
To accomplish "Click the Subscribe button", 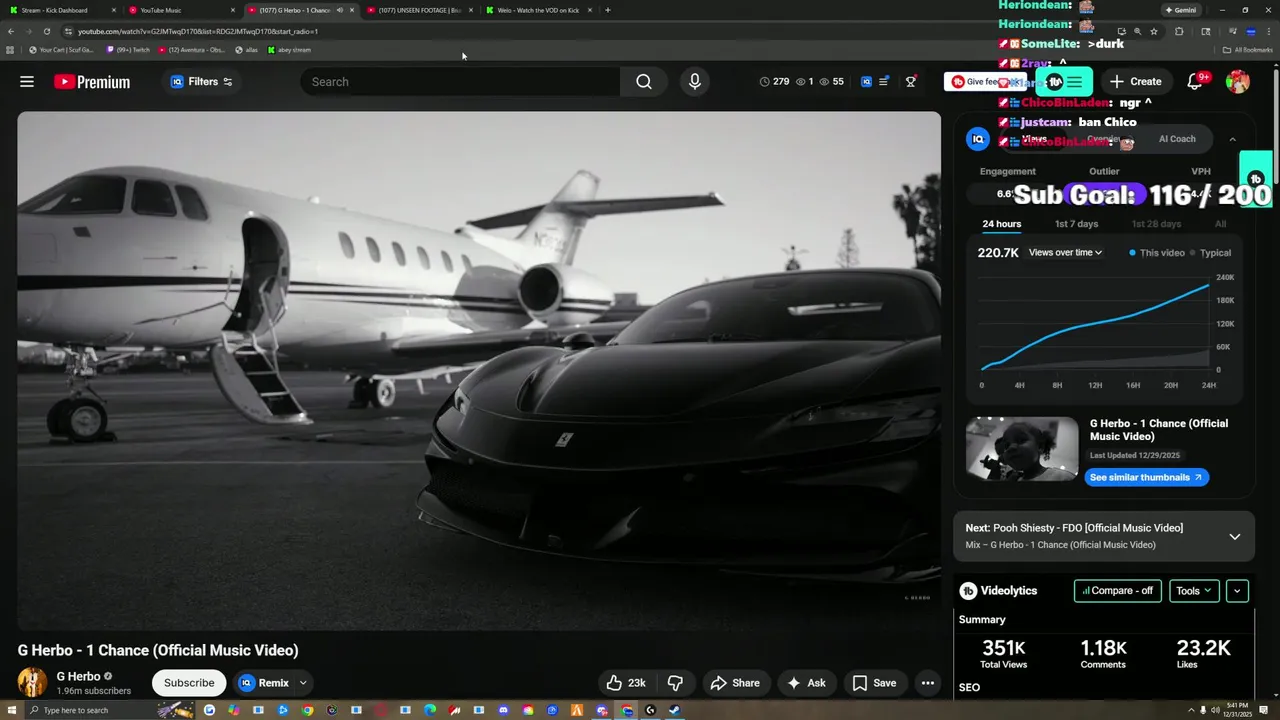I will click(x=189, y=683).
